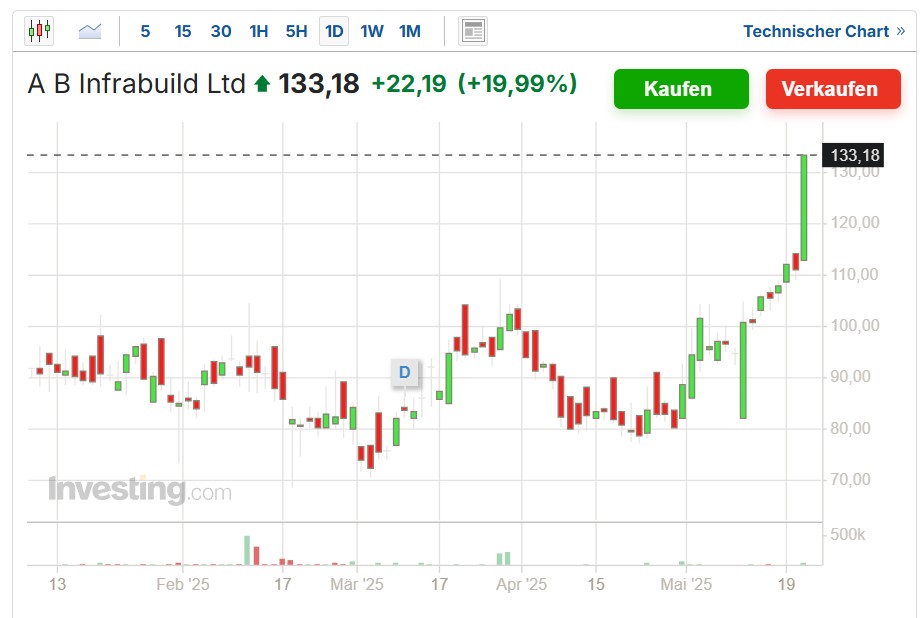Click the red Verkaufen button

[833, 89]
